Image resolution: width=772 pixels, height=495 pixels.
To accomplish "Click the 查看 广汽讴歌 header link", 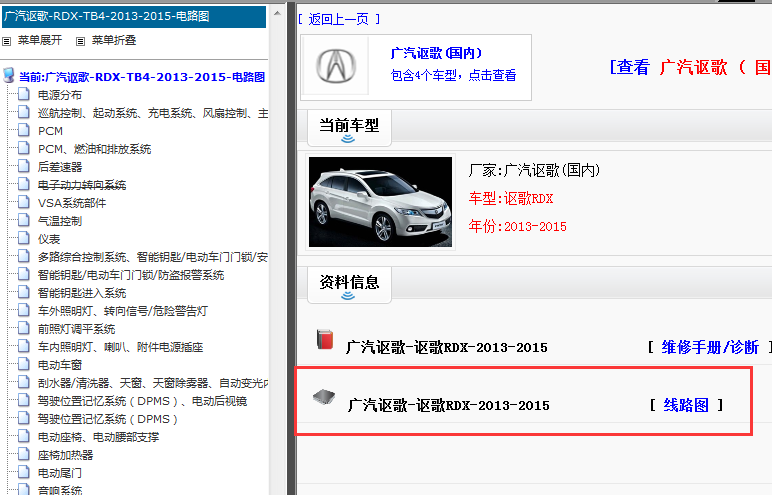I will (690, 67).
